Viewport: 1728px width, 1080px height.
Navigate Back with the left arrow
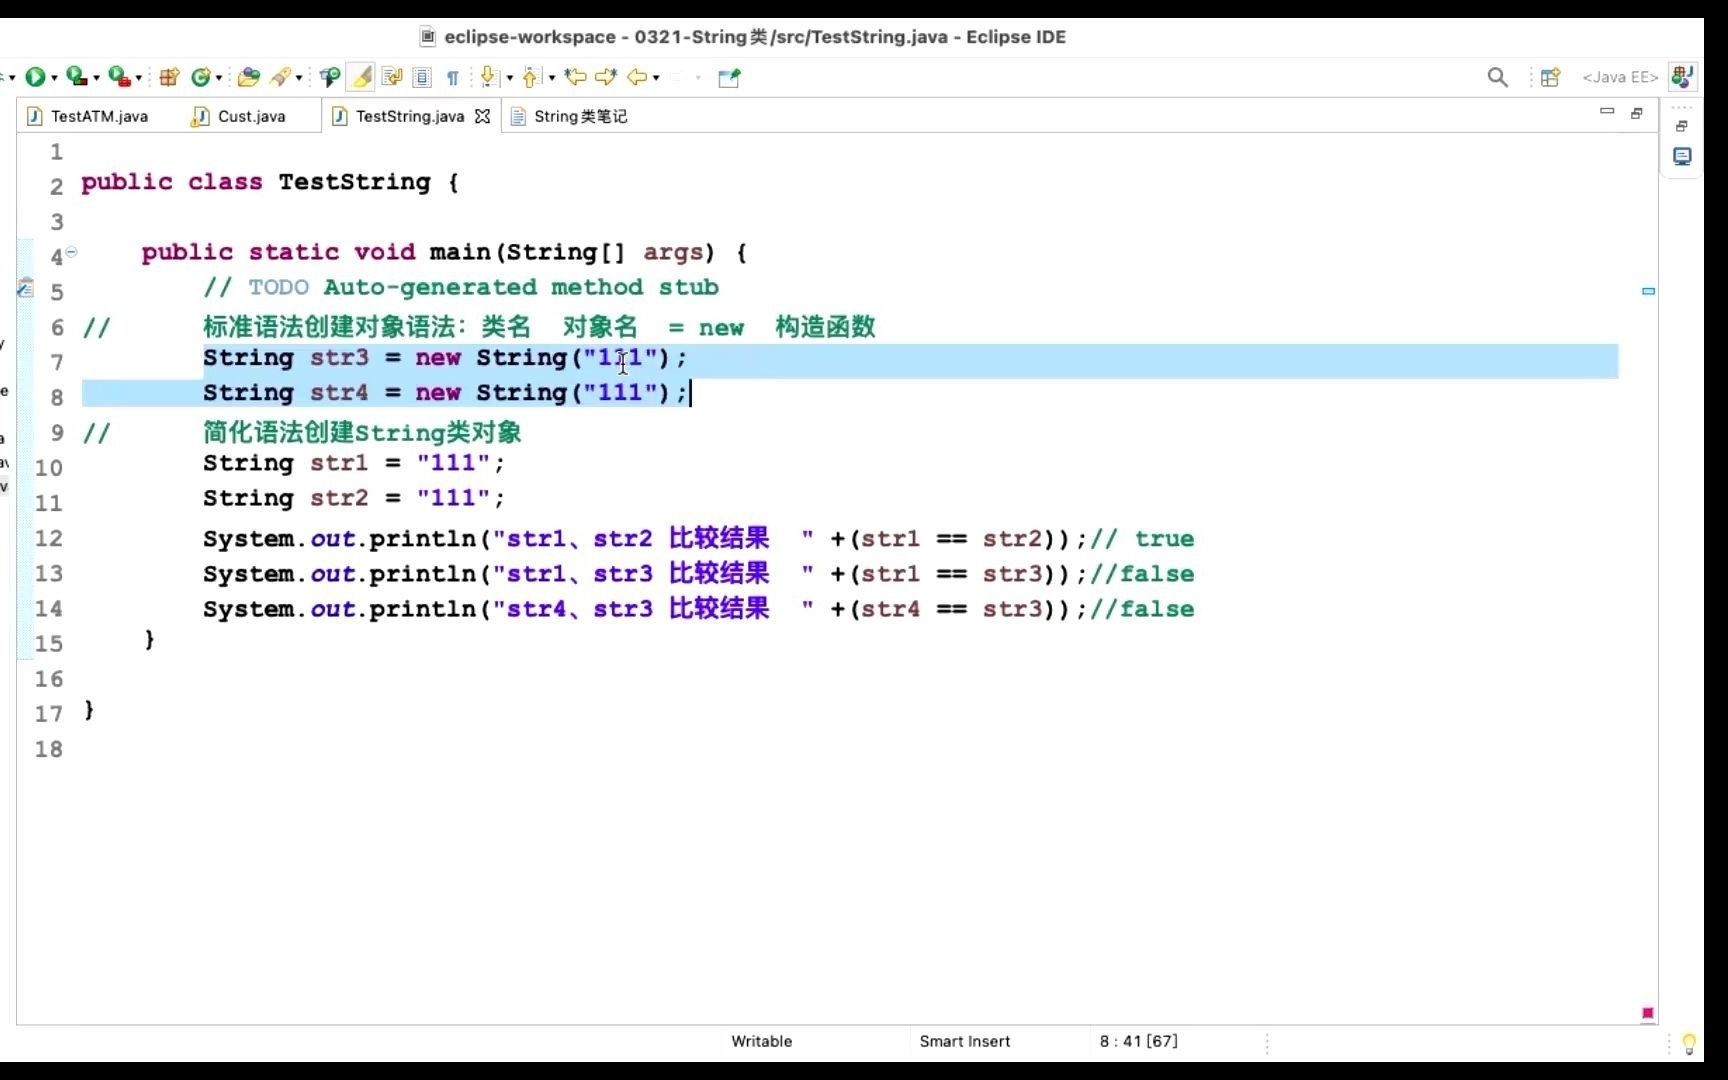click(x=637, y=77)
